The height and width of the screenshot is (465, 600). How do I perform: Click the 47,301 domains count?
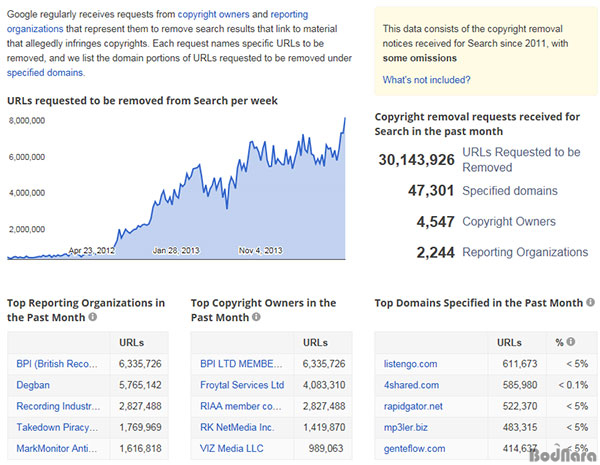(431, 191)
